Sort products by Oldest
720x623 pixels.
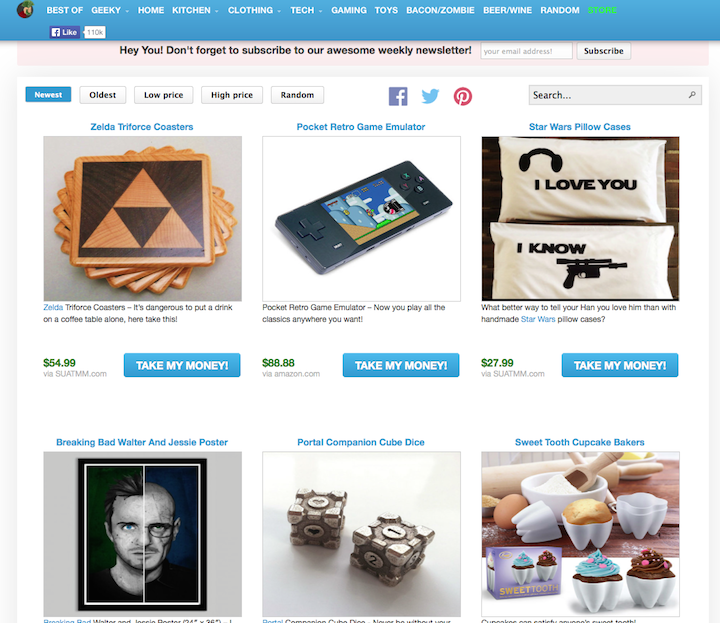click(102, 95)
